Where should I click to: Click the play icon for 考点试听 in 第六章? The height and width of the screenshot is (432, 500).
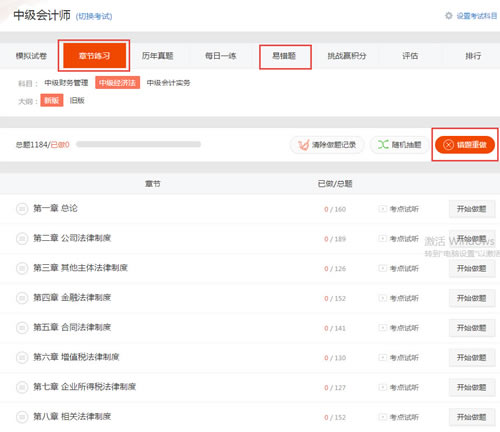point(383,357)
